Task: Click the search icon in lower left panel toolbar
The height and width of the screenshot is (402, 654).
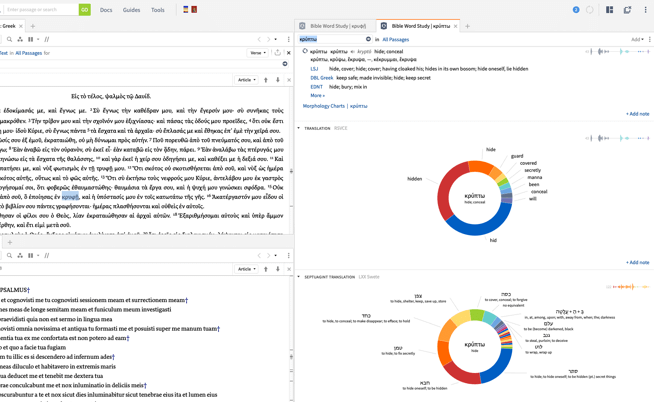Action: click(9, 255)
